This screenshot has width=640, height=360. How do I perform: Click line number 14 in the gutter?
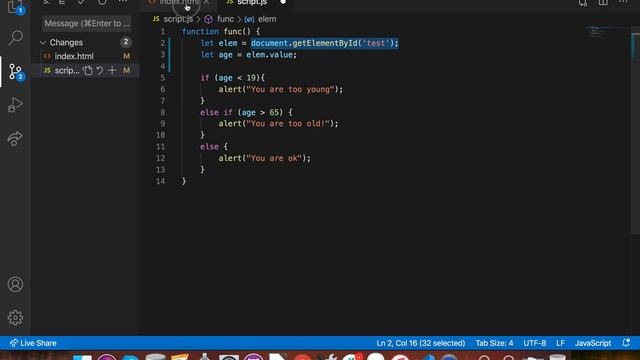pyautogui.click(x=160, y=181)
